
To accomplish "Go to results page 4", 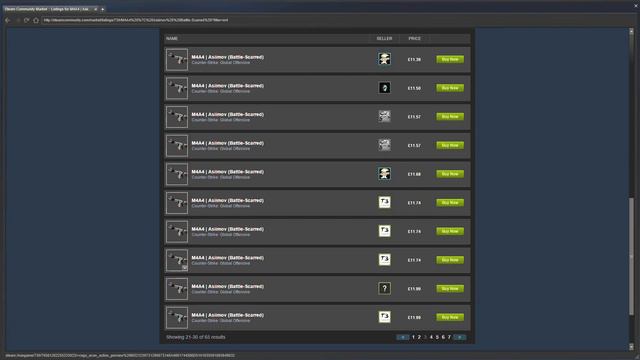I will click(x=431, y=337).
